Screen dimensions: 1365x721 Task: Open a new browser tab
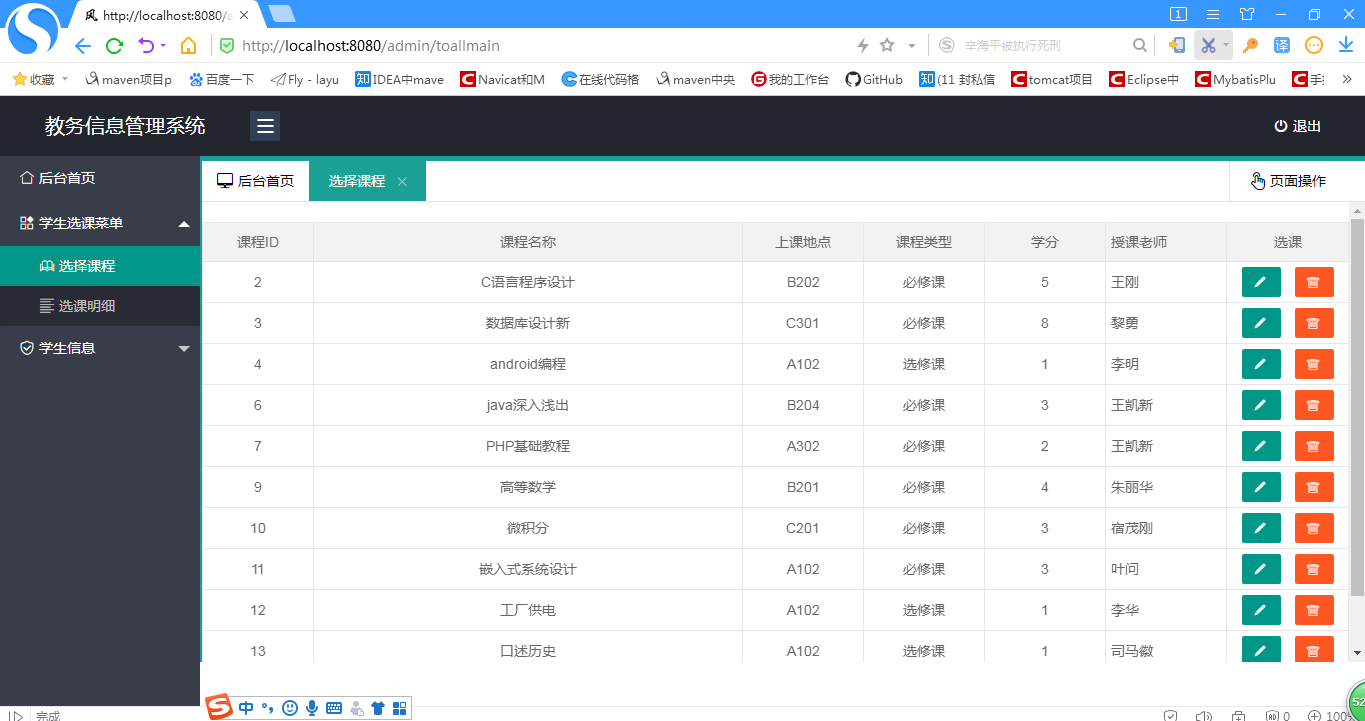[x=282, y=13]
